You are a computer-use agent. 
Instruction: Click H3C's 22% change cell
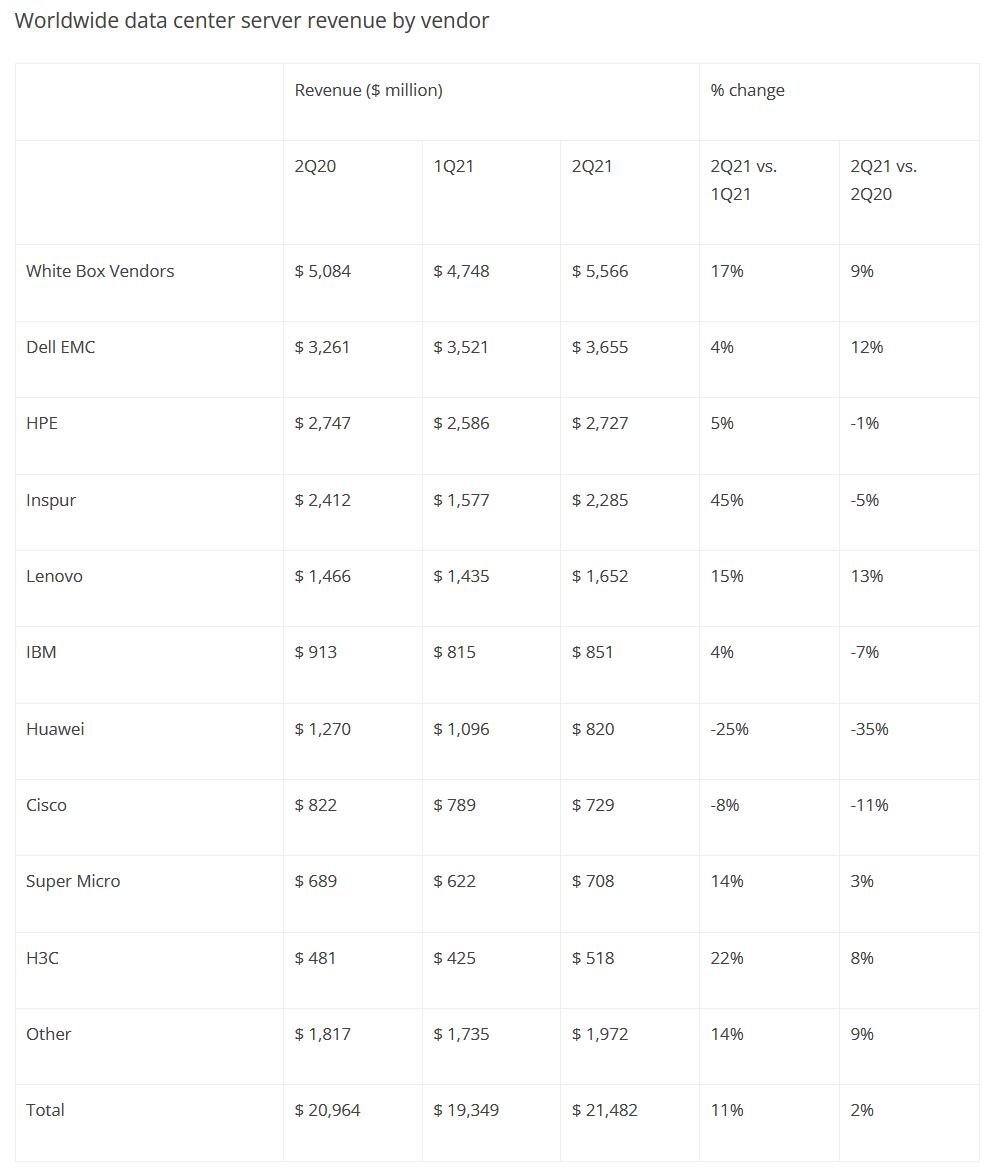(x=727, y=958)
